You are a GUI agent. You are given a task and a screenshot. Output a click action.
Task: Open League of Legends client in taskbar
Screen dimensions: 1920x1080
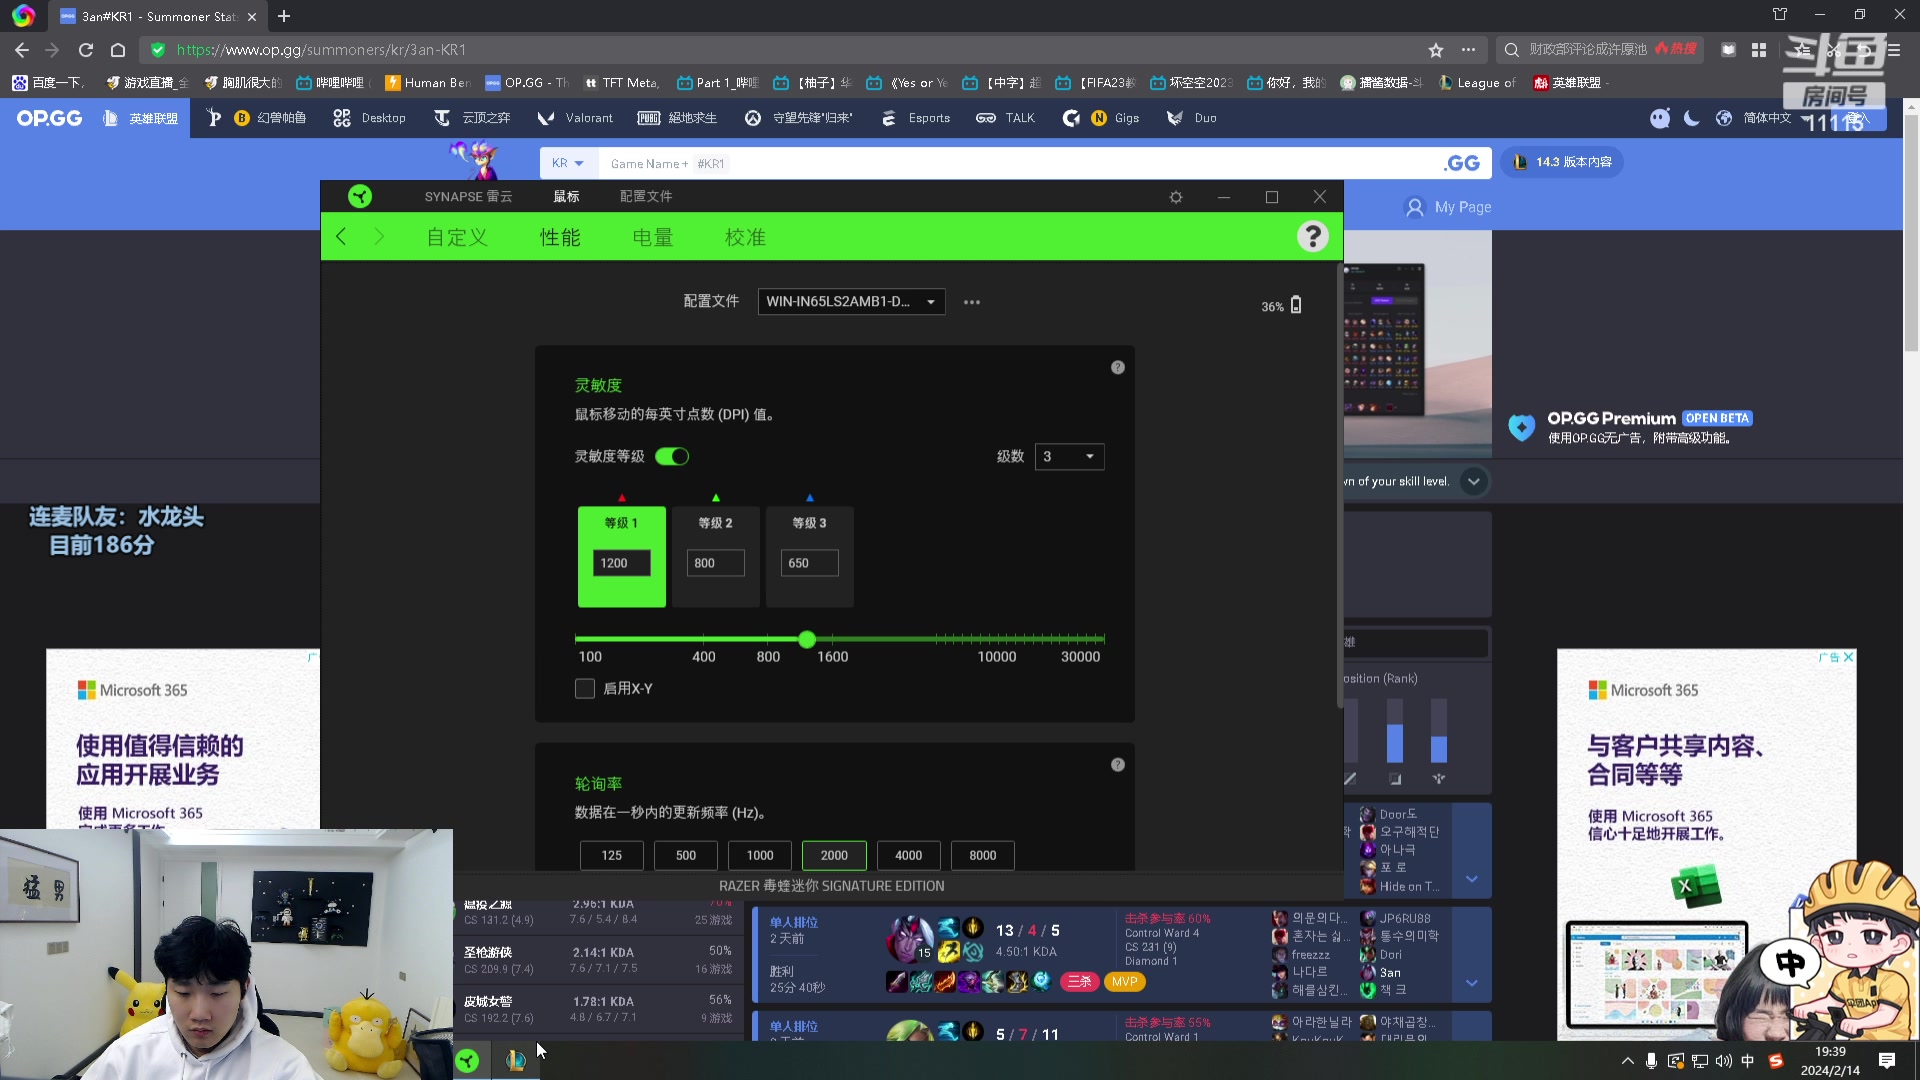click(x=516, y=1060)
